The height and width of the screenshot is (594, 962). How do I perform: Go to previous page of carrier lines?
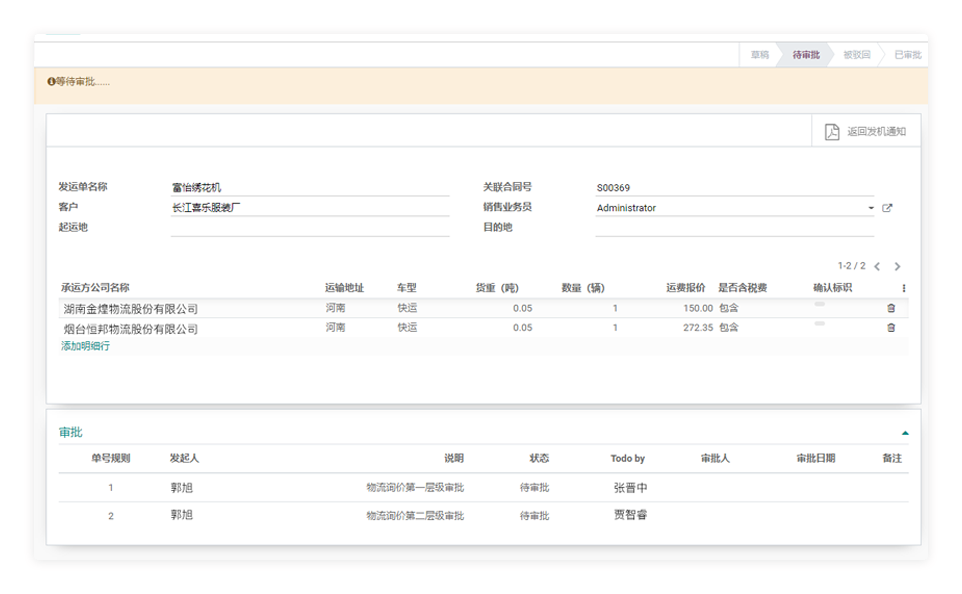[877, 267]
